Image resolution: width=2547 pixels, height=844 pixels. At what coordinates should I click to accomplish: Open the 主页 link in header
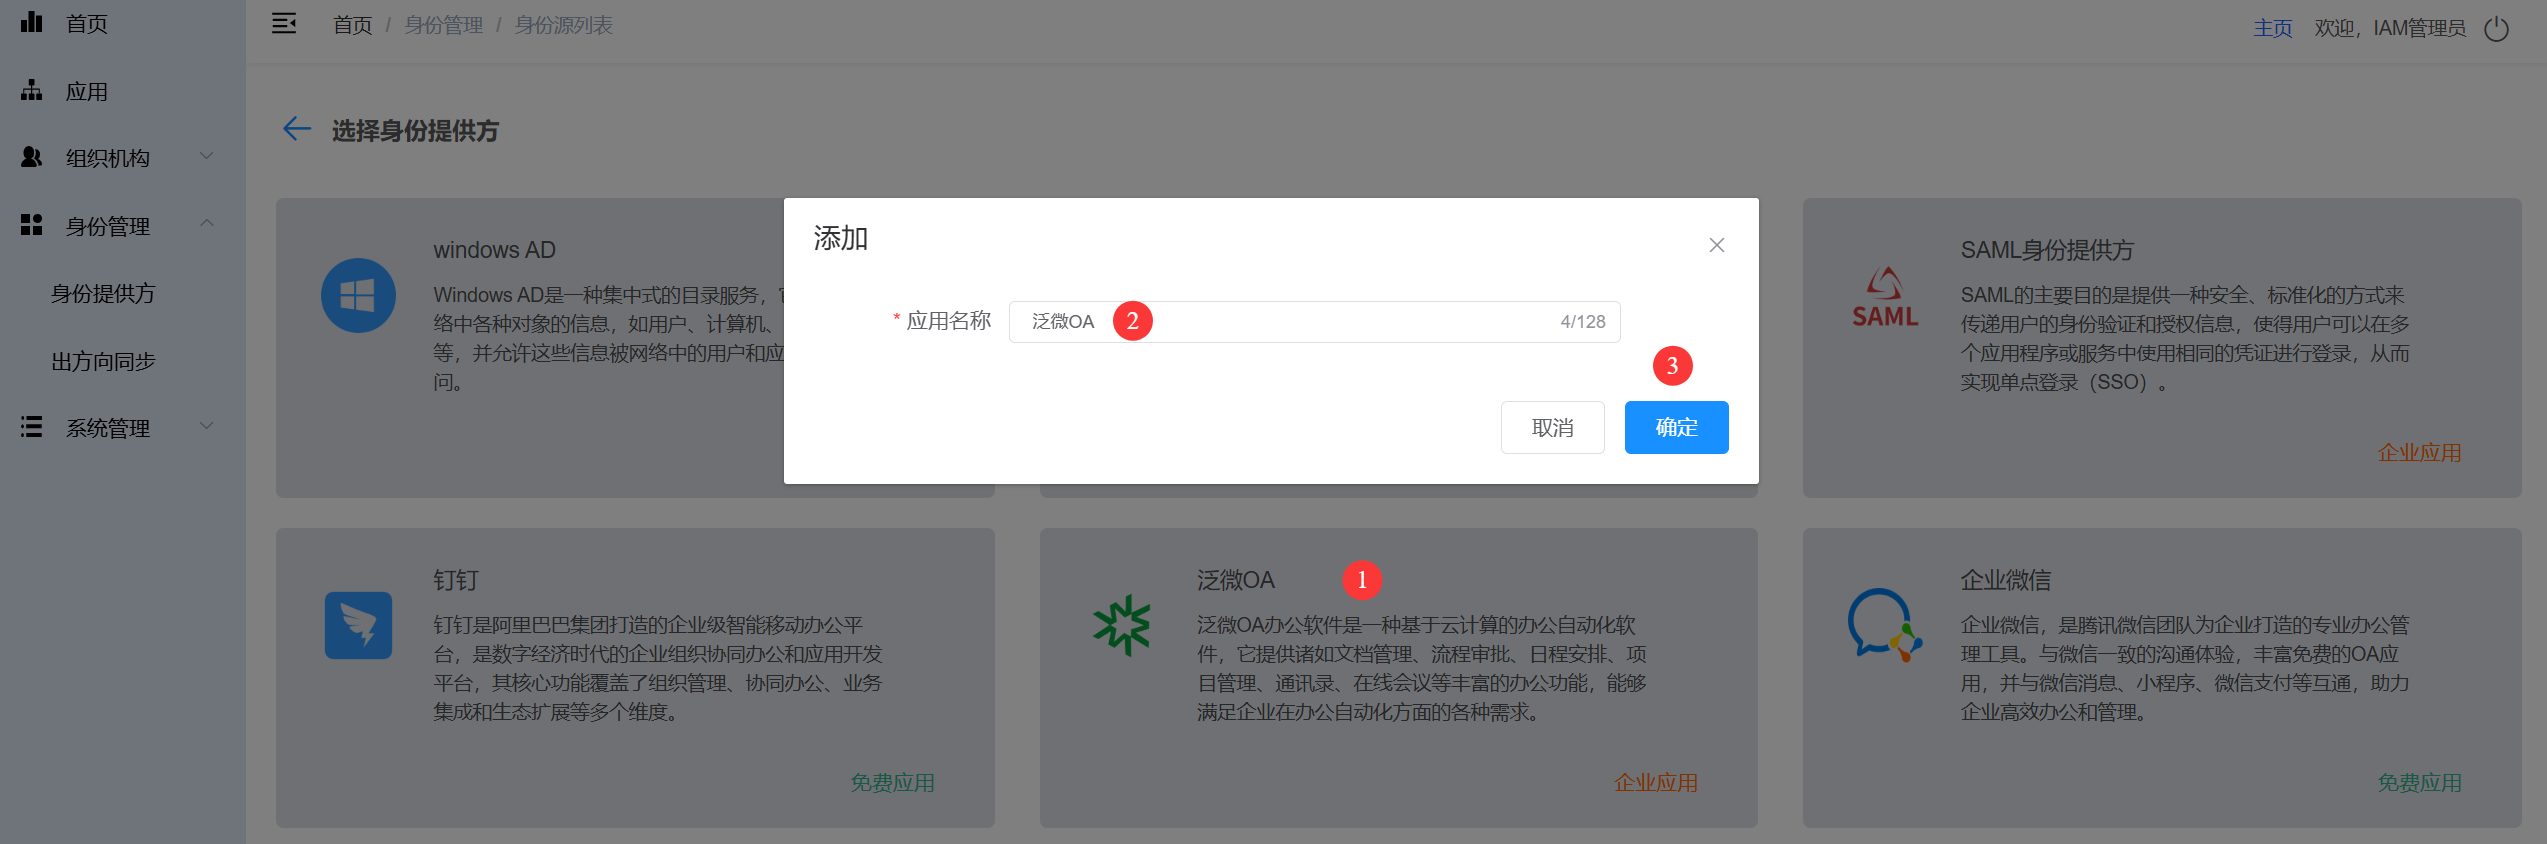(2272, 28)
